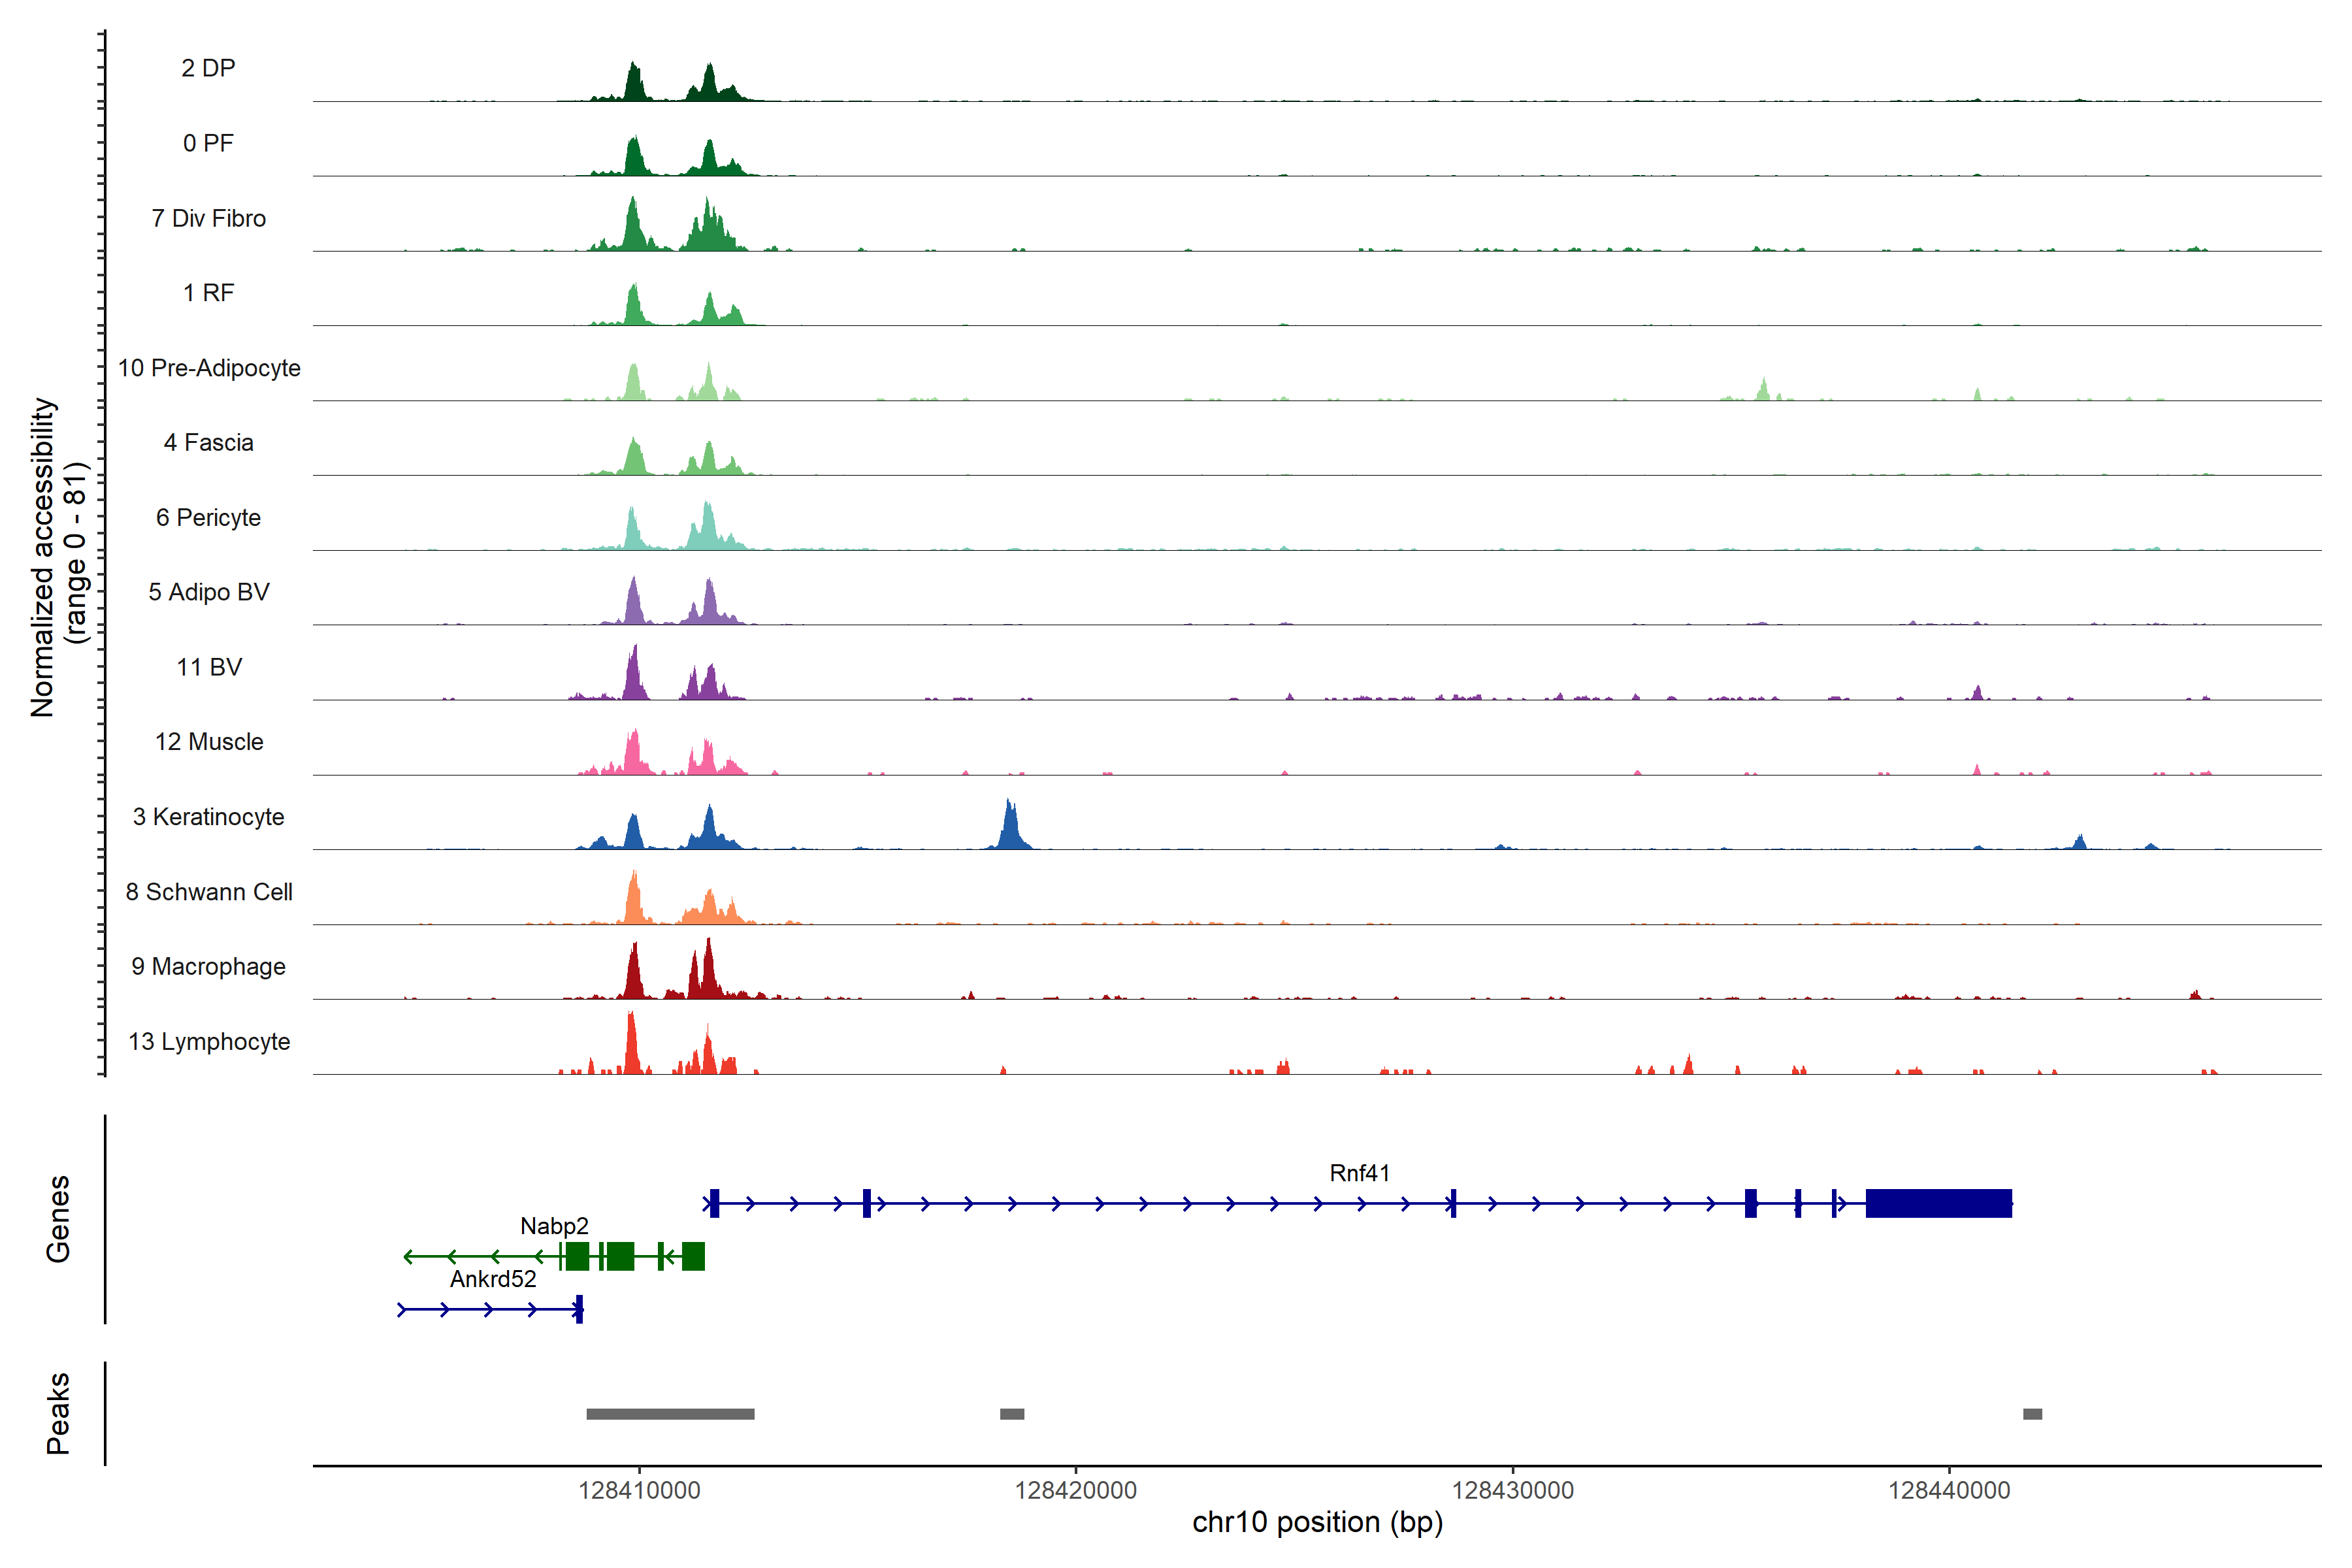Click the Rnf41 gene label
This screenshot has width=2352, height=1568.
pos(1359,1173)
